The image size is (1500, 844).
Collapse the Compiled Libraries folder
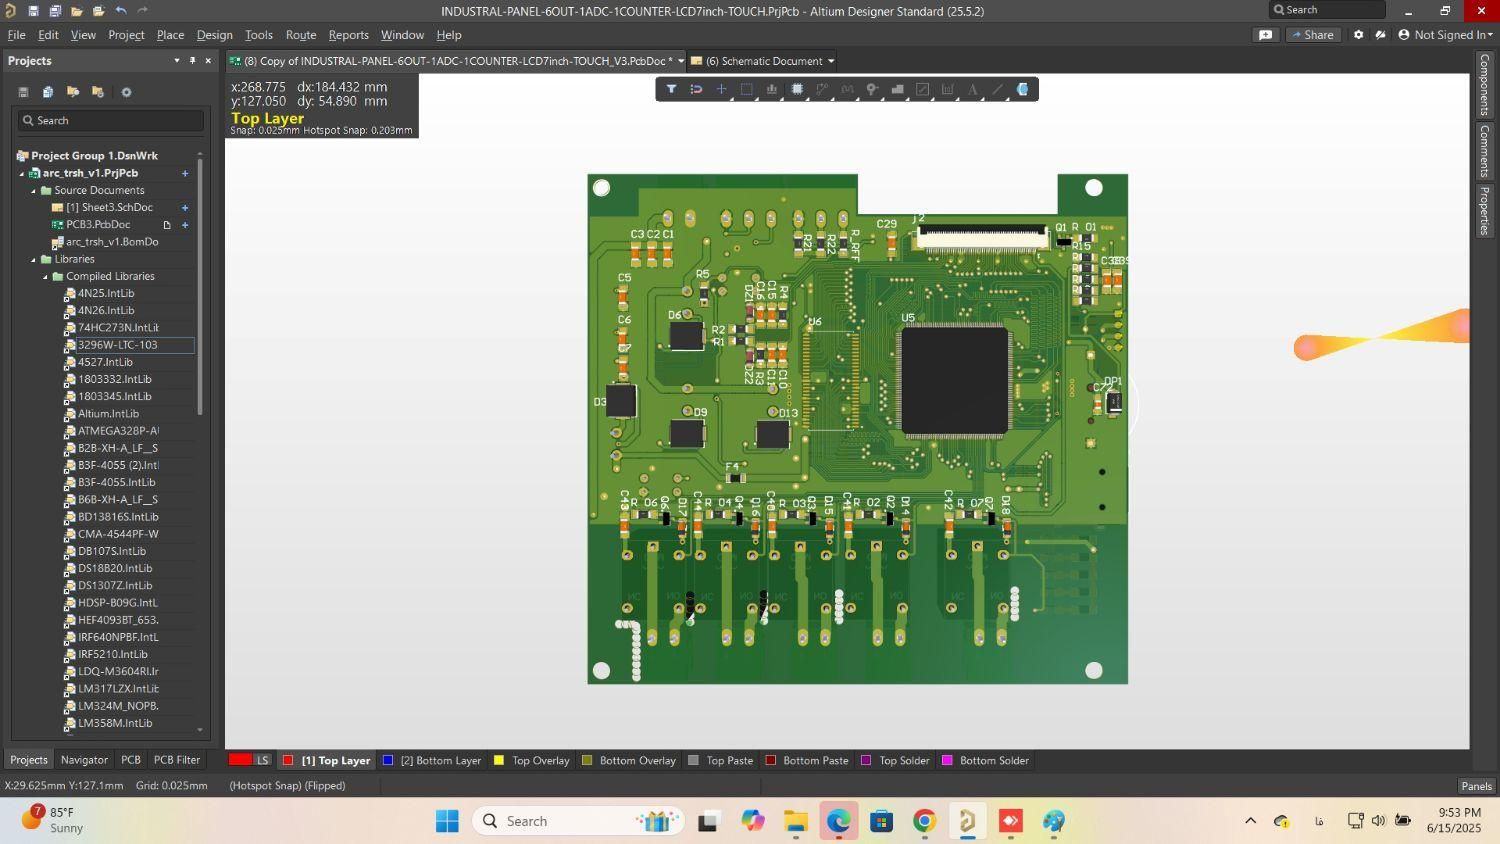click(x=45, y=276)
